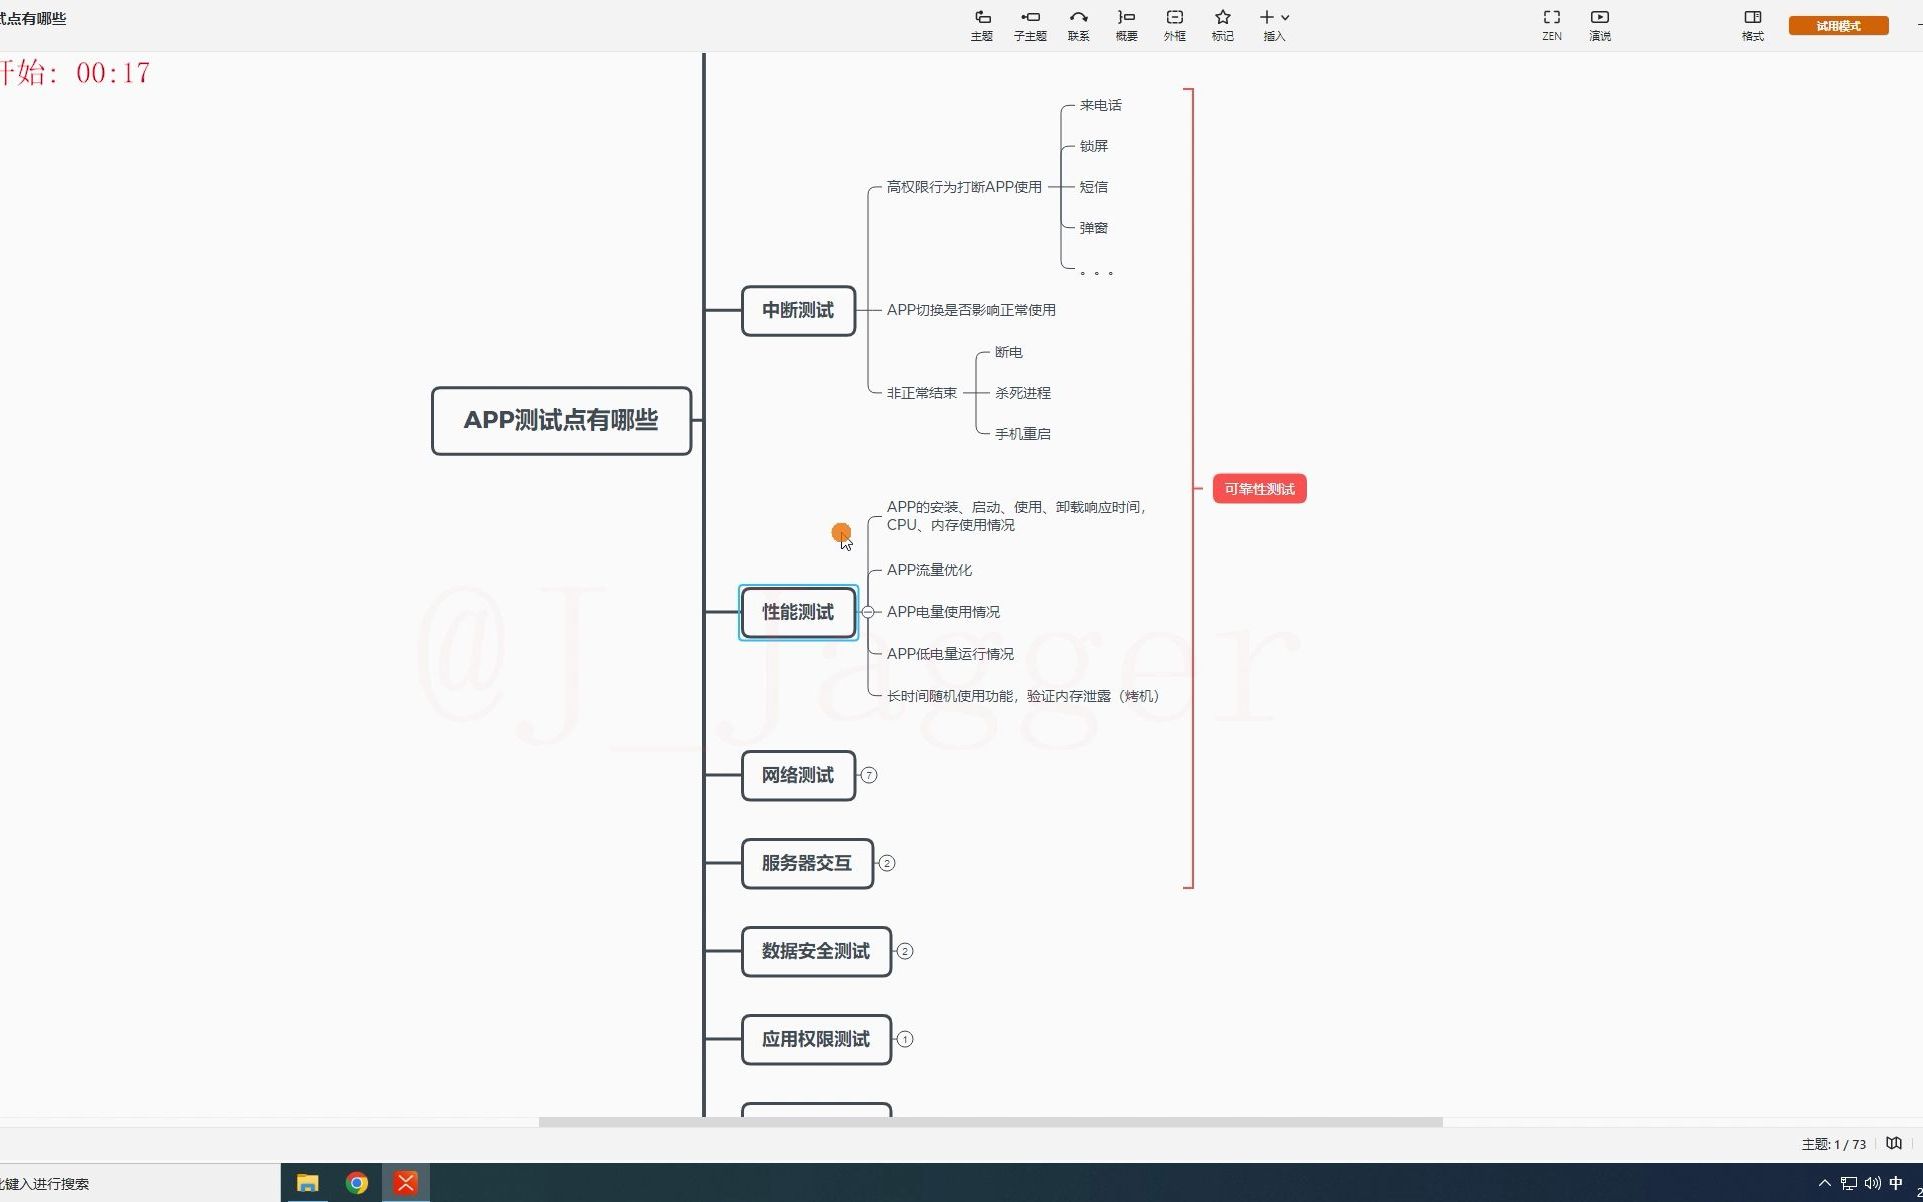Select the central topic APP测试点有哪些
Screen dimensions: 1923x1202
click(561, 420)
